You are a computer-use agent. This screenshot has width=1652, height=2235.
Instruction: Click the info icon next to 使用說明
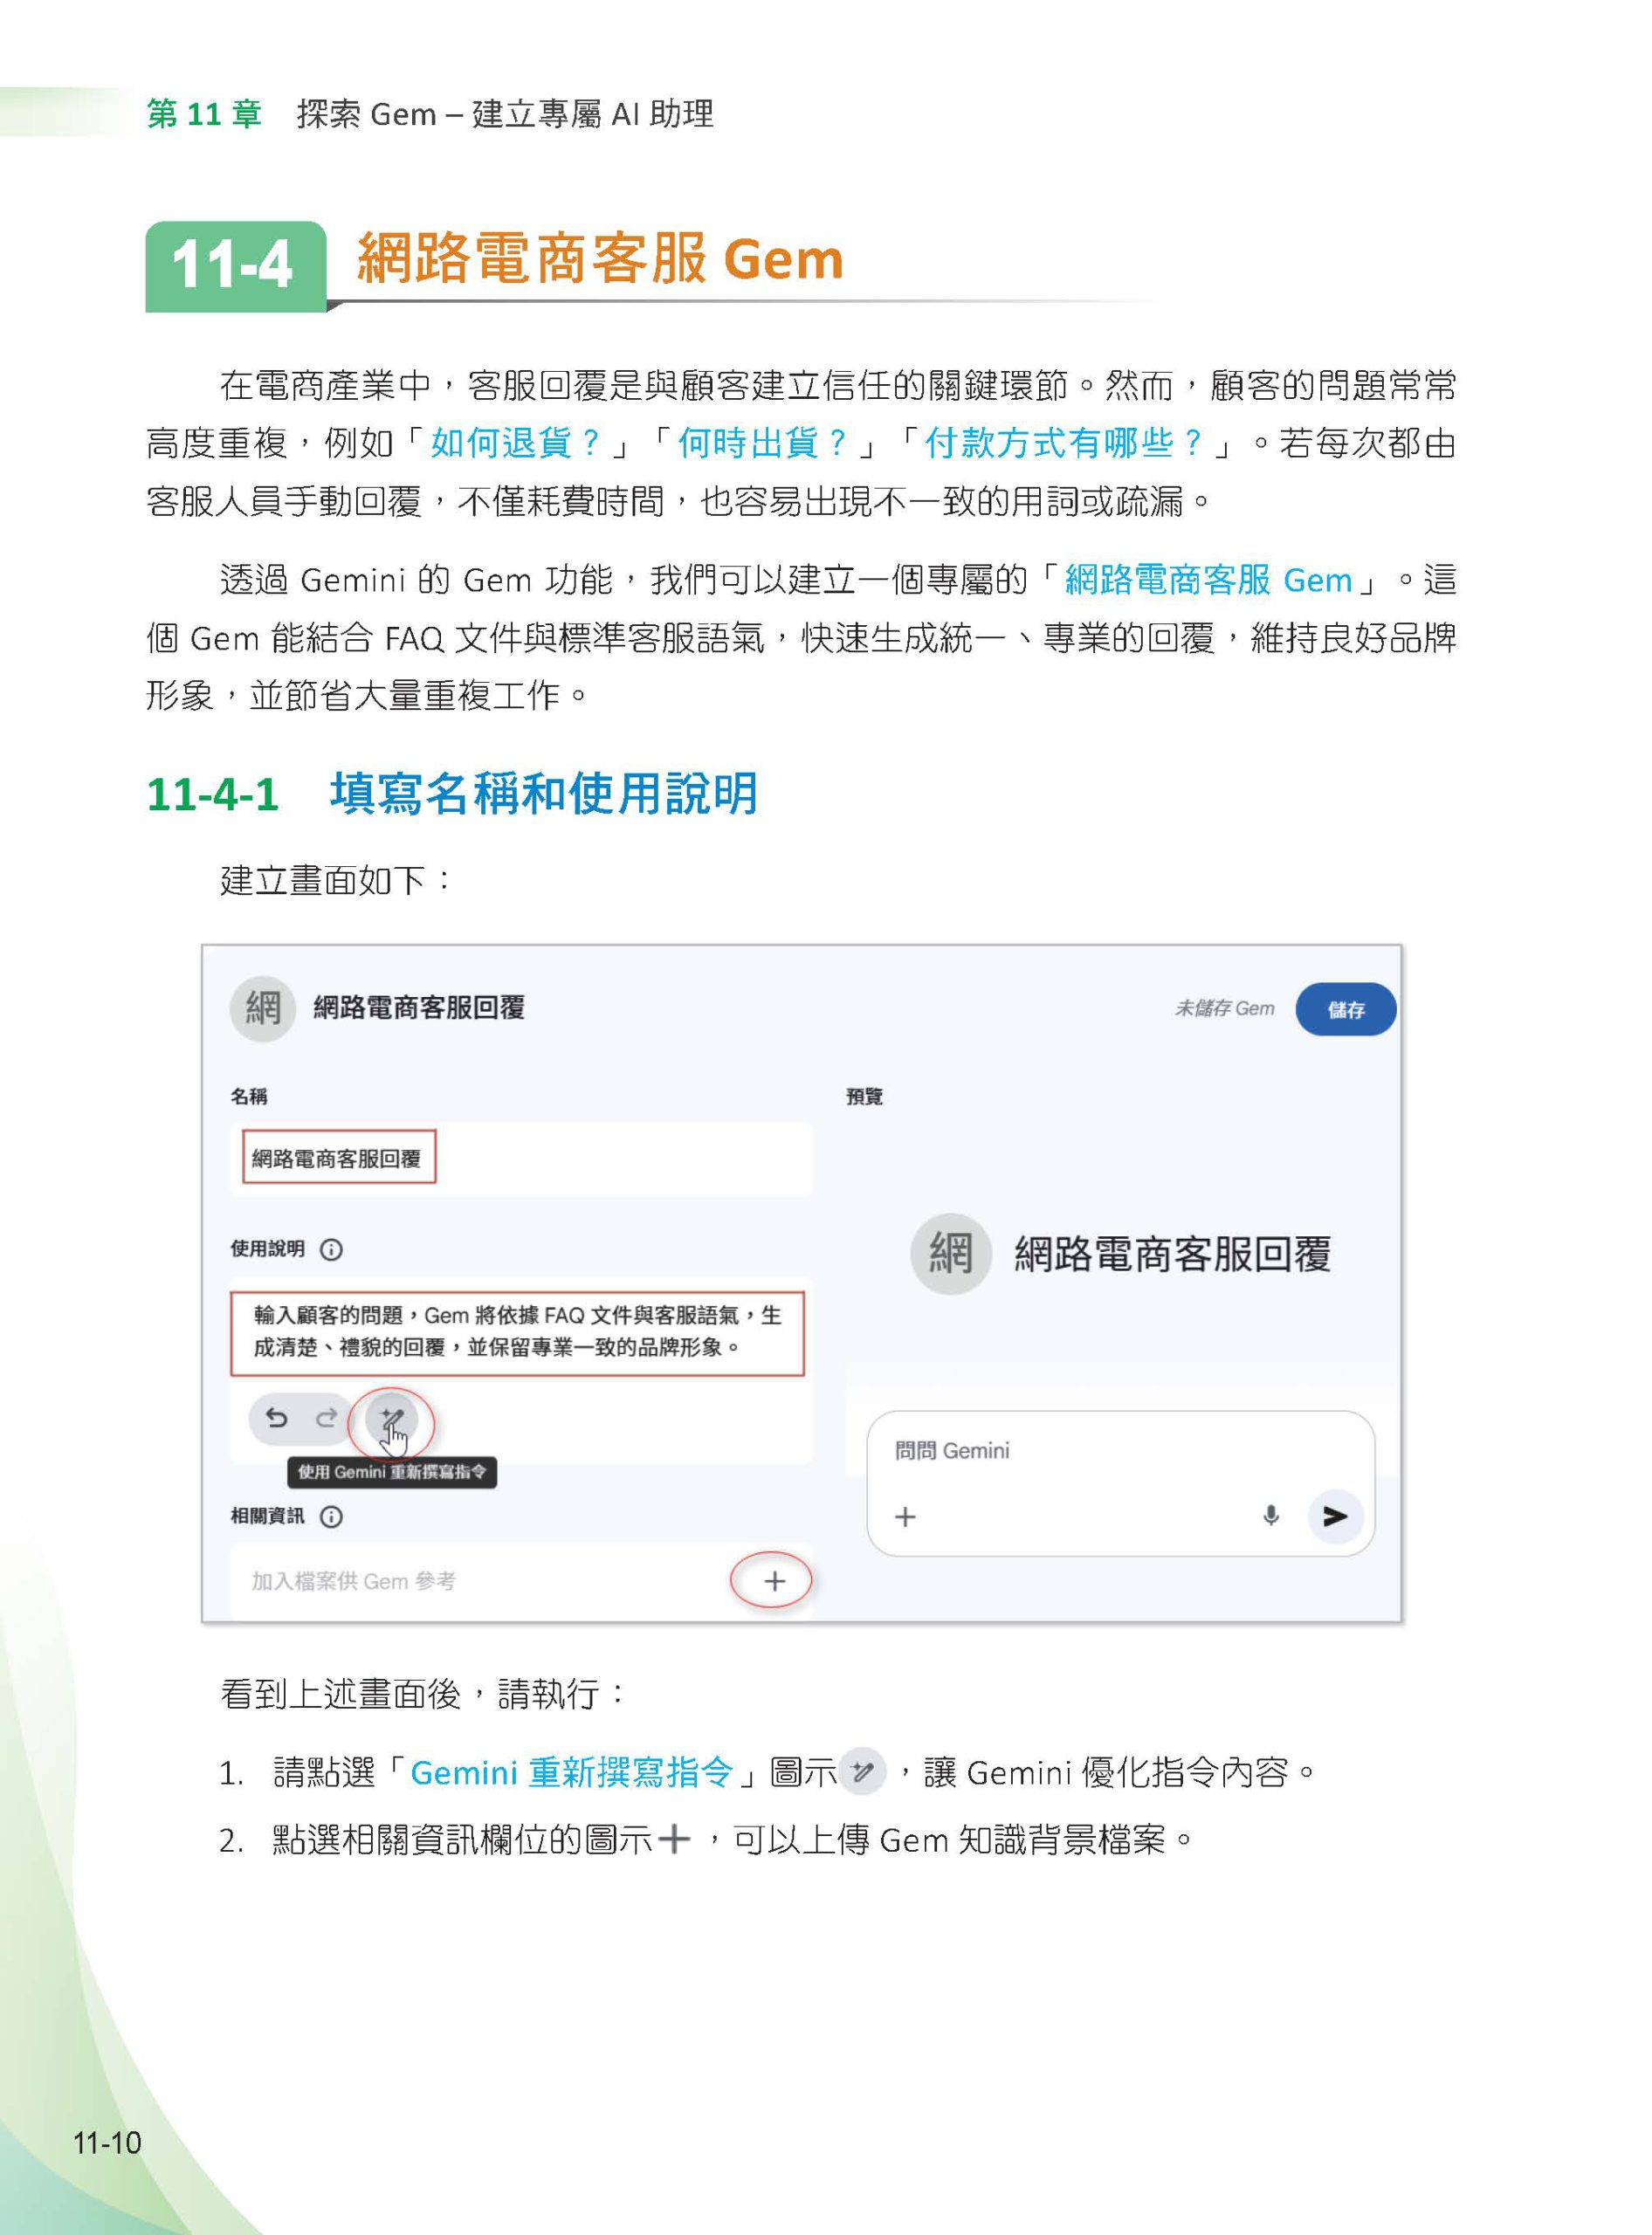[331, 1249]
